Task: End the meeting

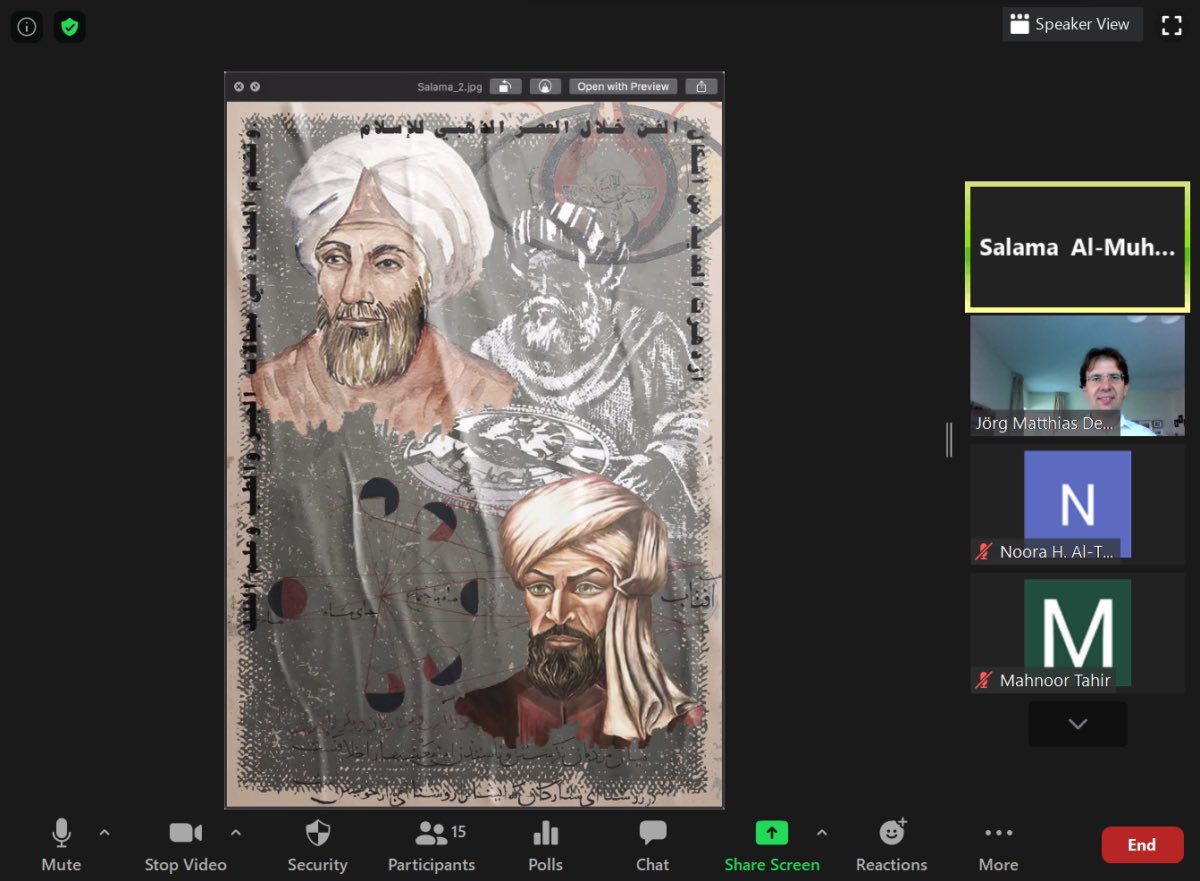Action: pos(1142,845)
